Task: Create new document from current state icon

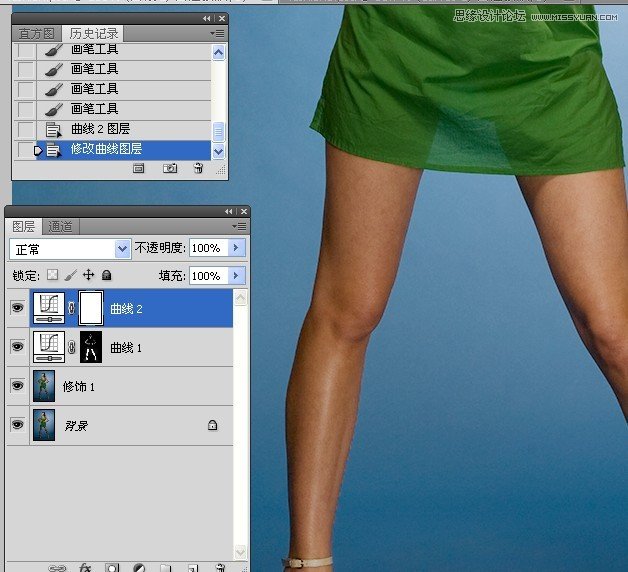Action: click(139, 169)
